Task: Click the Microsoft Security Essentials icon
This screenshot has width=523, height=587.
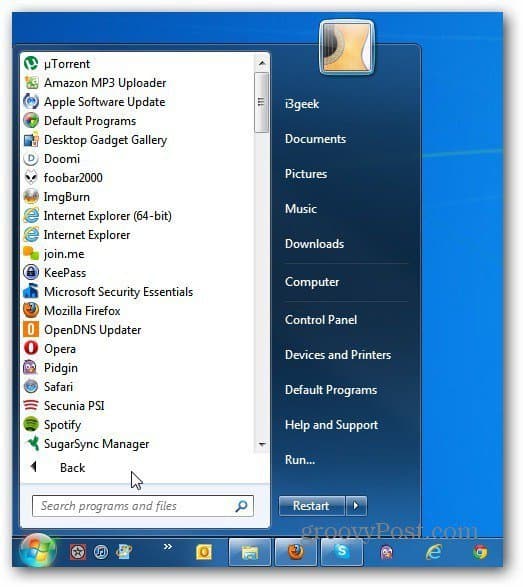Action: tap(31, 292)
